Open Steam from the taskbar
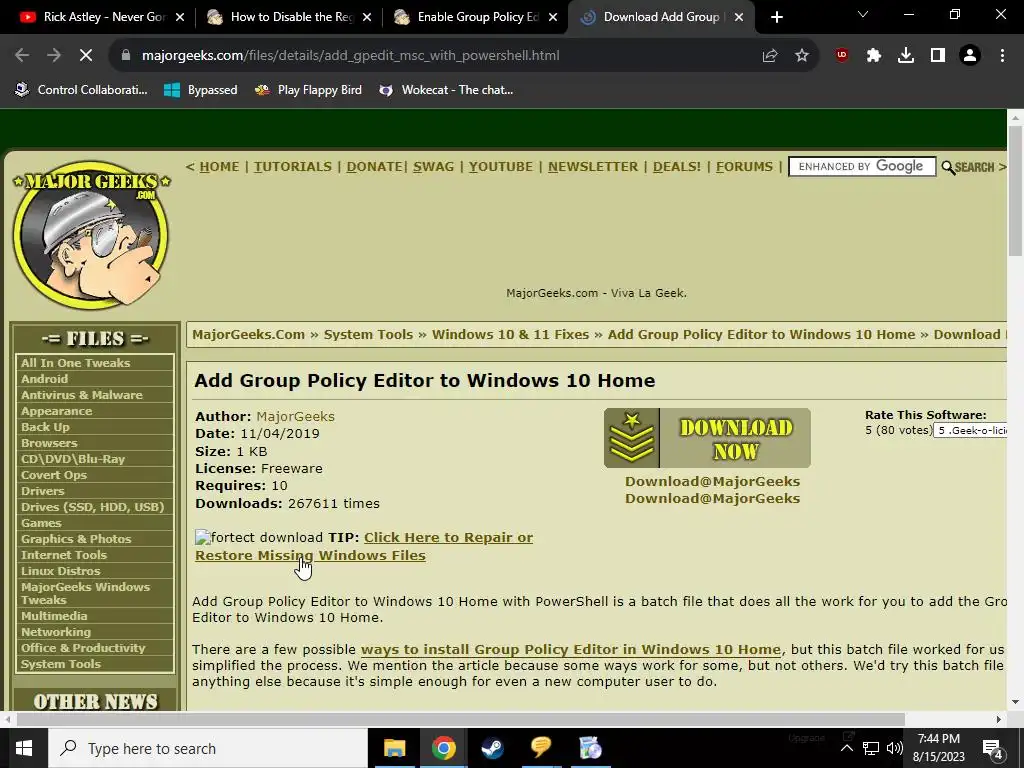The width and height of the screenshot is (1024, 768). click(492, 748)
